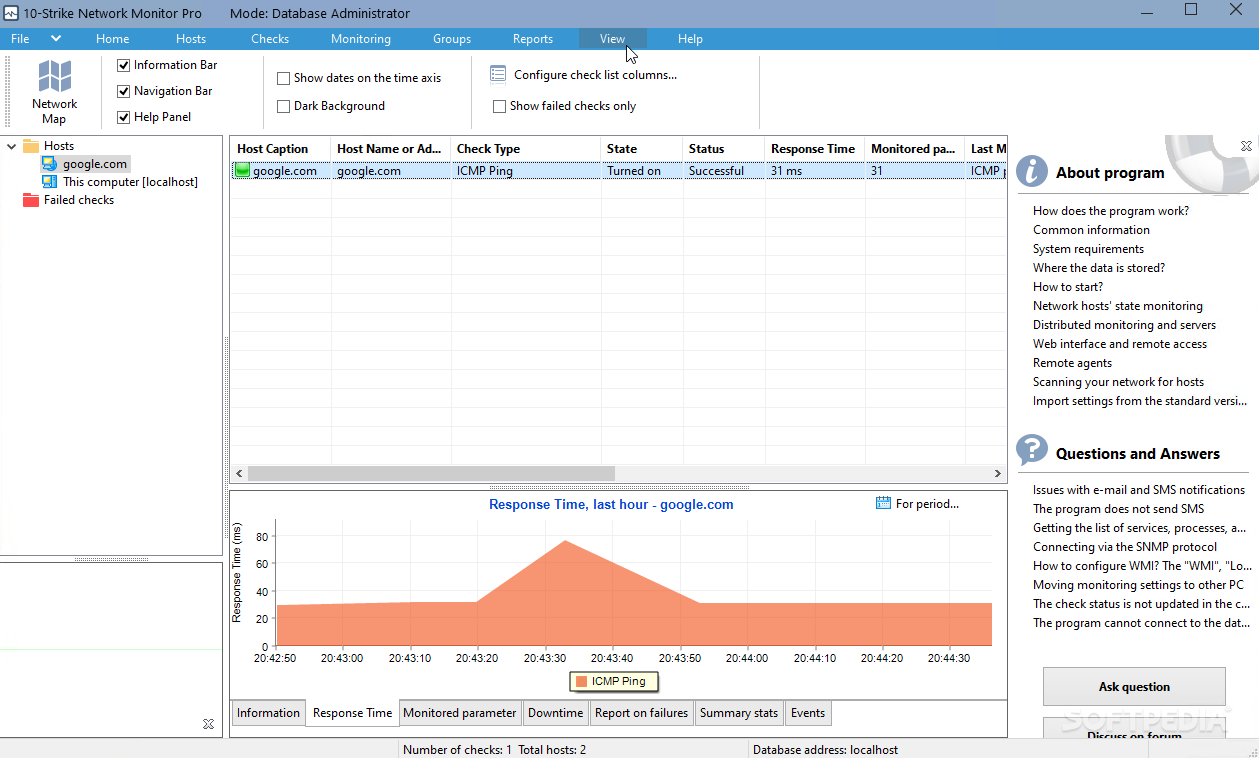Click For period link on chart
This screenshot has height=758, width=1259.
click(x=927, y=504)
